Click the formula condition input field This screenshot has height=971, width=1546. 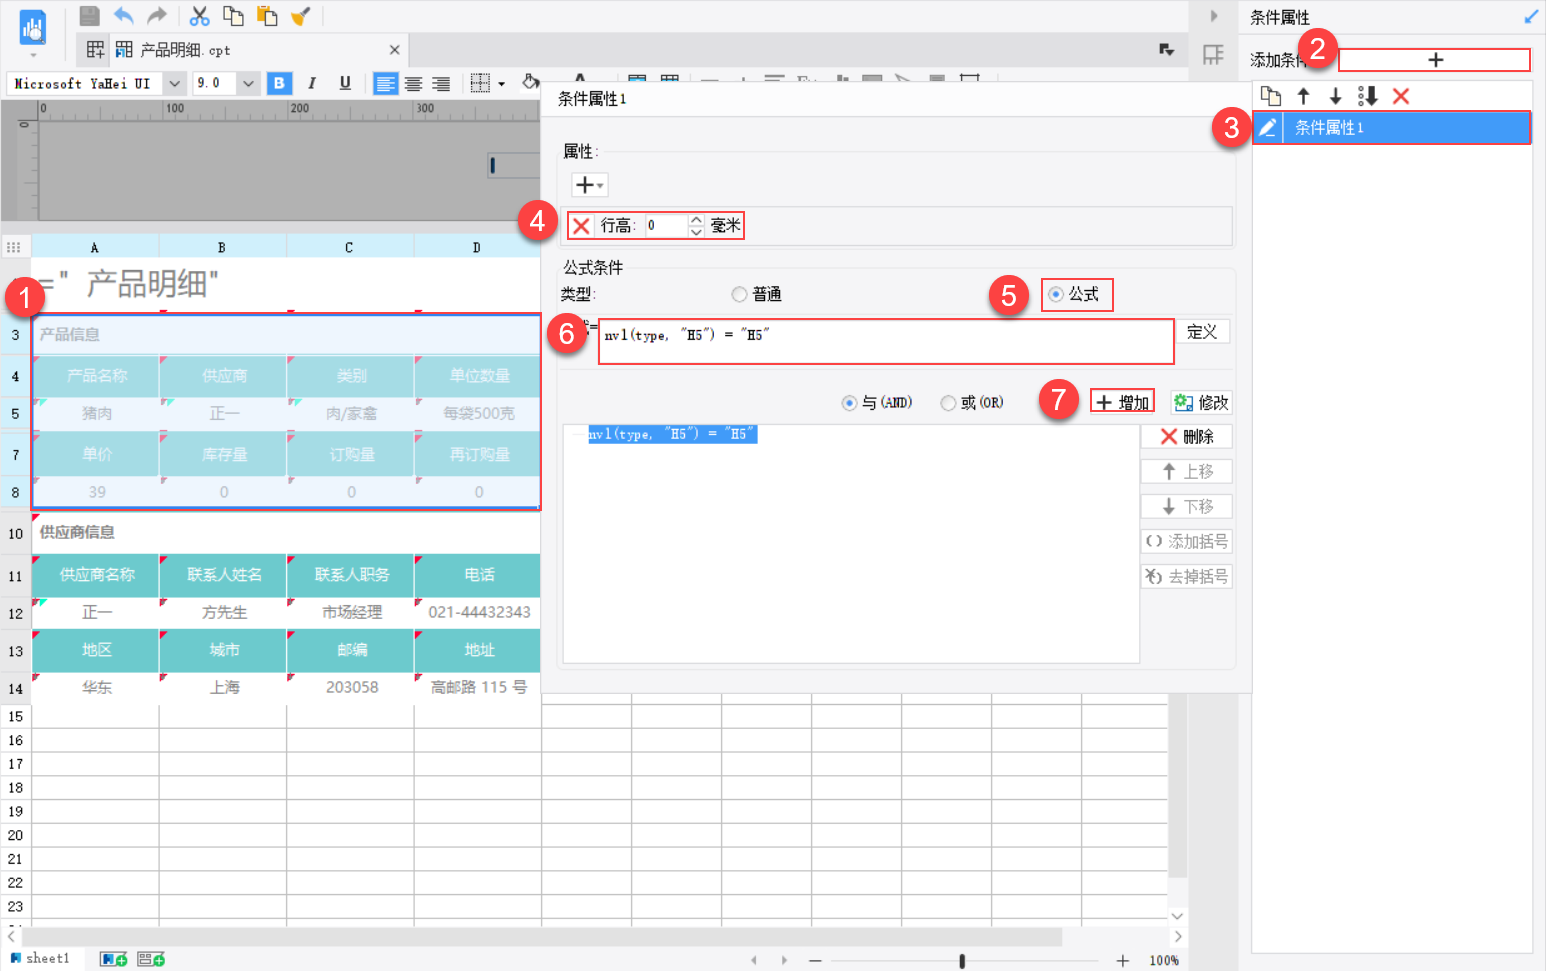point(886,342)
